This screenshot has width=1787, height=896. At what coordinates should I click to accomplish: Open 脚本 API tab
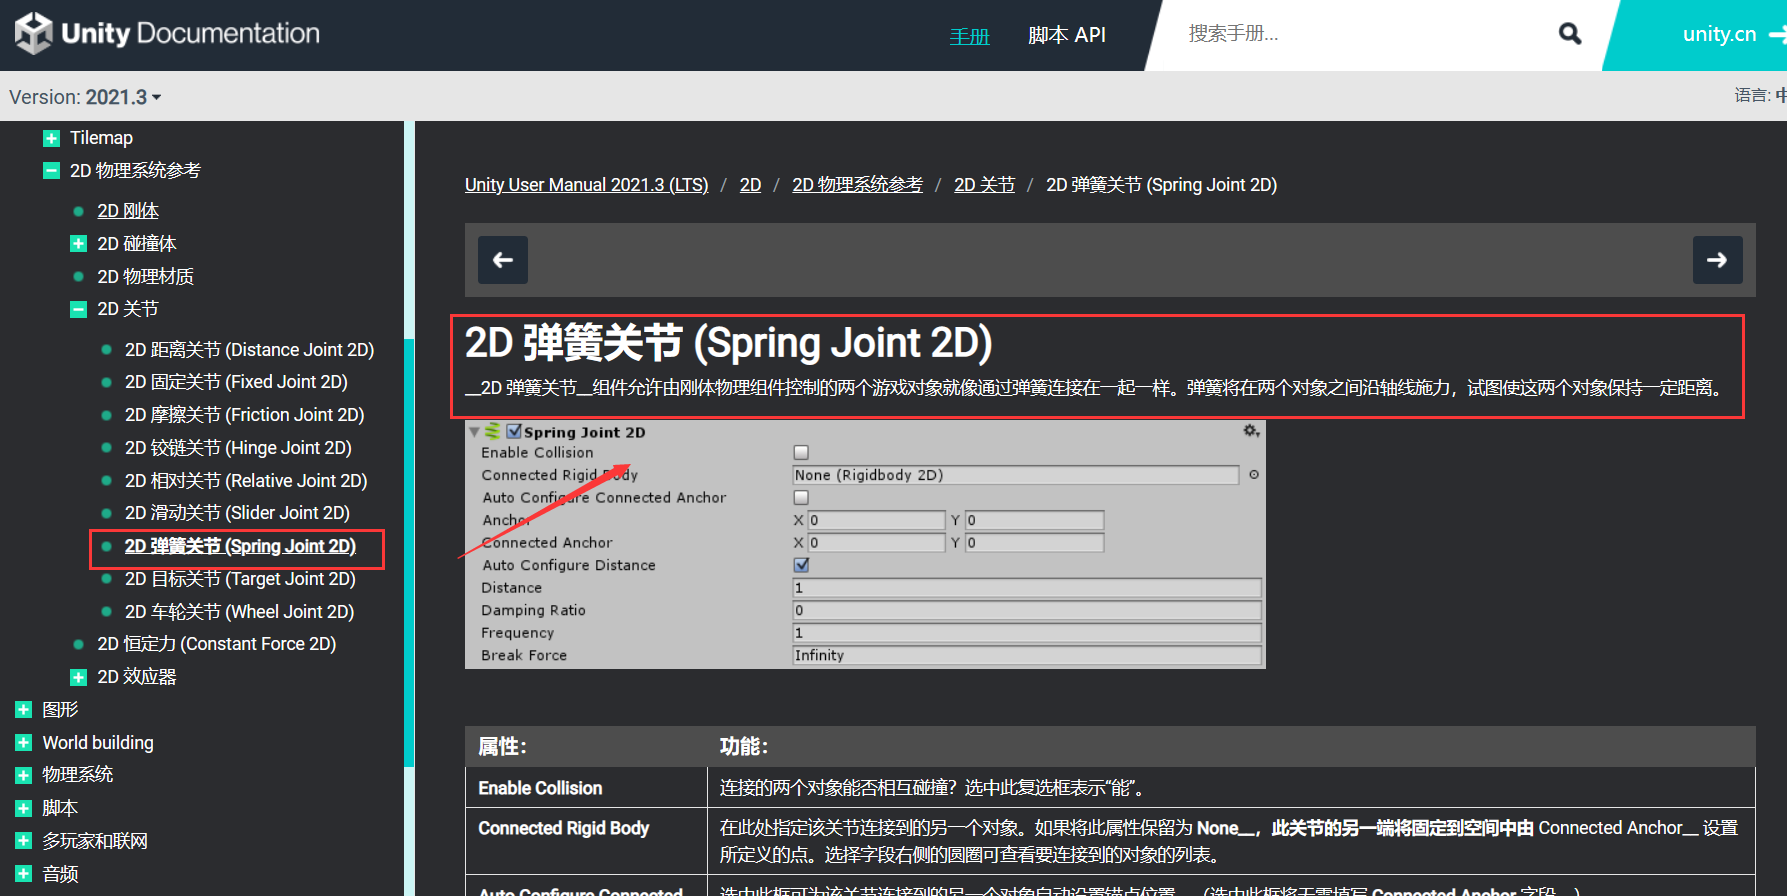click(x=1067, y=35)
